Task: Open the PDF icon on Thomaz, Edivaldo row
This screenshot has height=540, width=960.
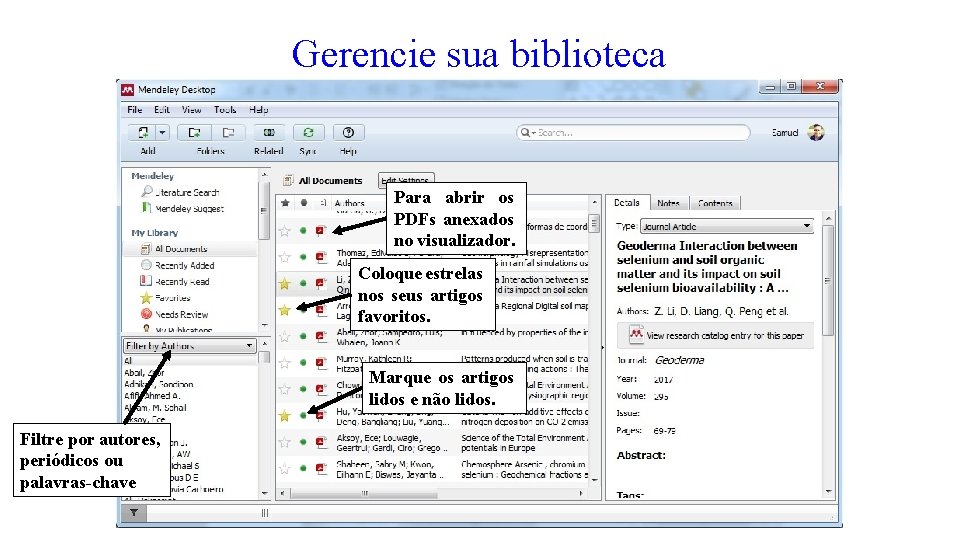Action: pyautogui.click(x=321, y=257)
